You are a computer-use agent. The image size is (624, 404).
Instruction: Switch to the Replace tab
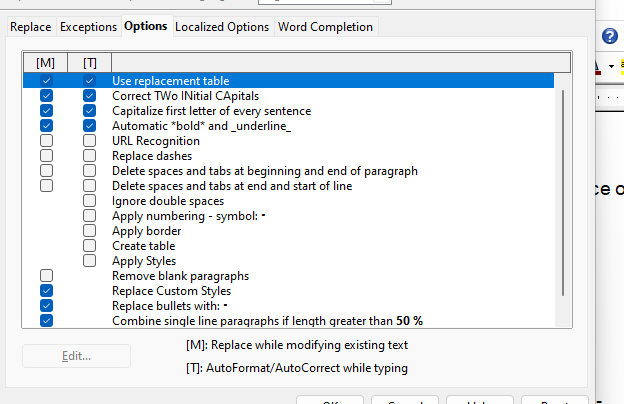coord(31,27)
